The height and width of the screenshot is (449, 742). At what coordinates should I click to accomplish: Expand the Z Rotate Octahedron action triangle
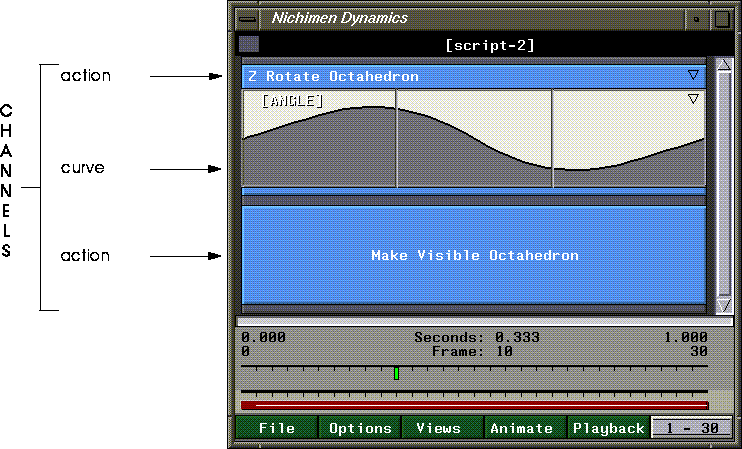tap(693, 75)
